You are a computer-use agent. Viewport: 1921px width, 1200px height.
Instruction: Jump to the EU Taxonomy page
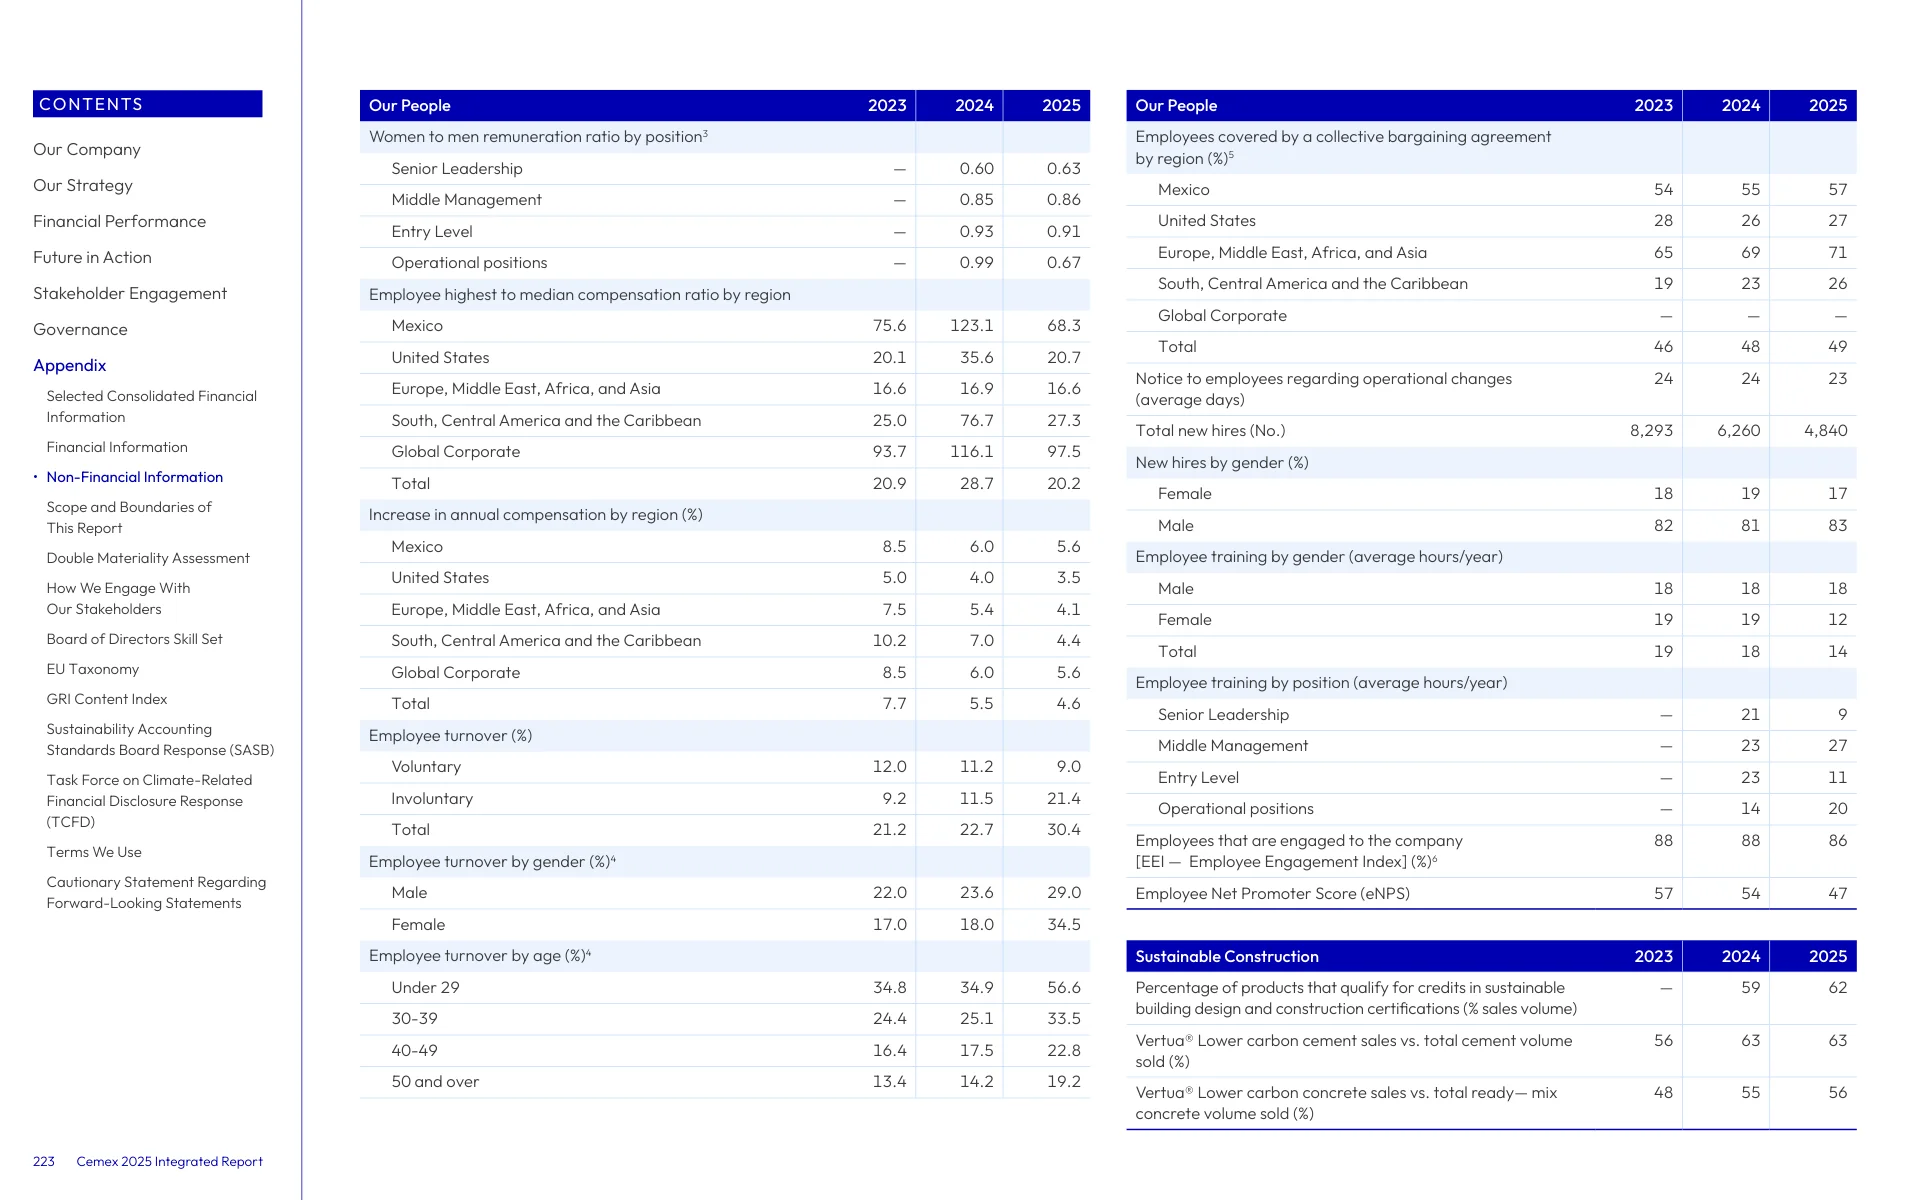[x=93, y=670]
